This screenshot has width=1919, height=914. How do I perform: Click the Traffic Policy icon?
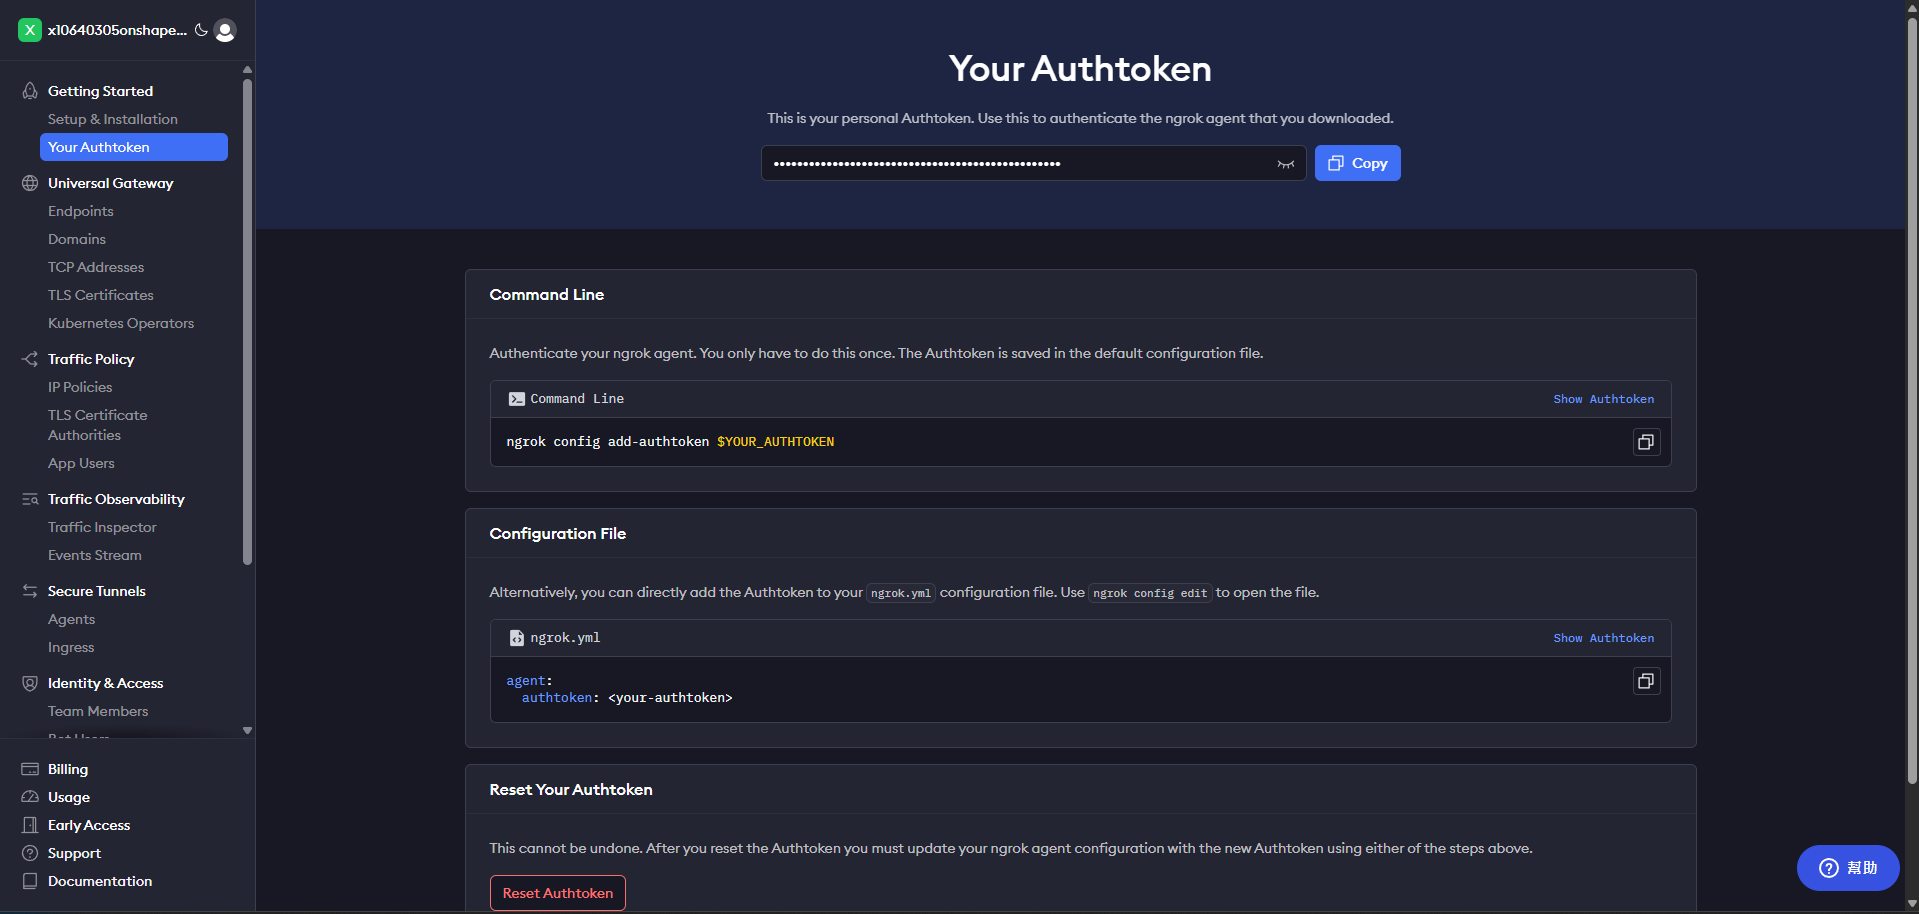(30, 359)
